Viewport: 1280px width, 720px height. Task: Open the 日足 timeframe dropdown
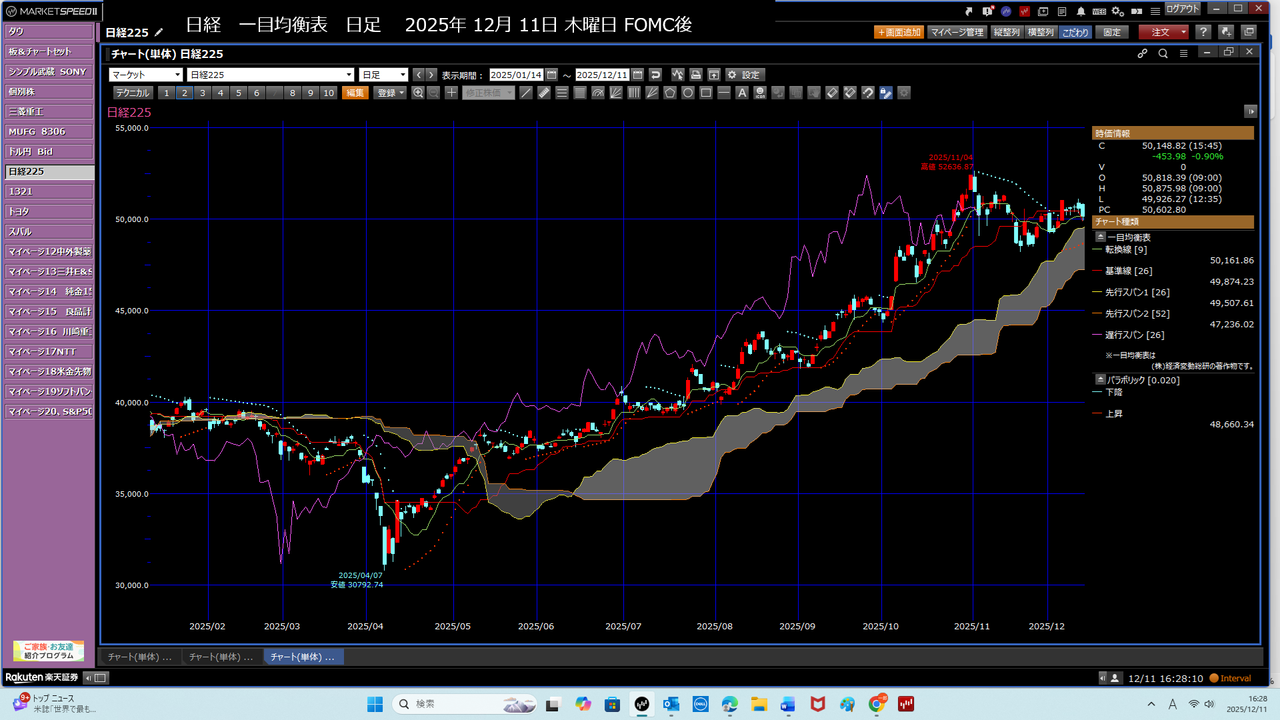[383, 75]
